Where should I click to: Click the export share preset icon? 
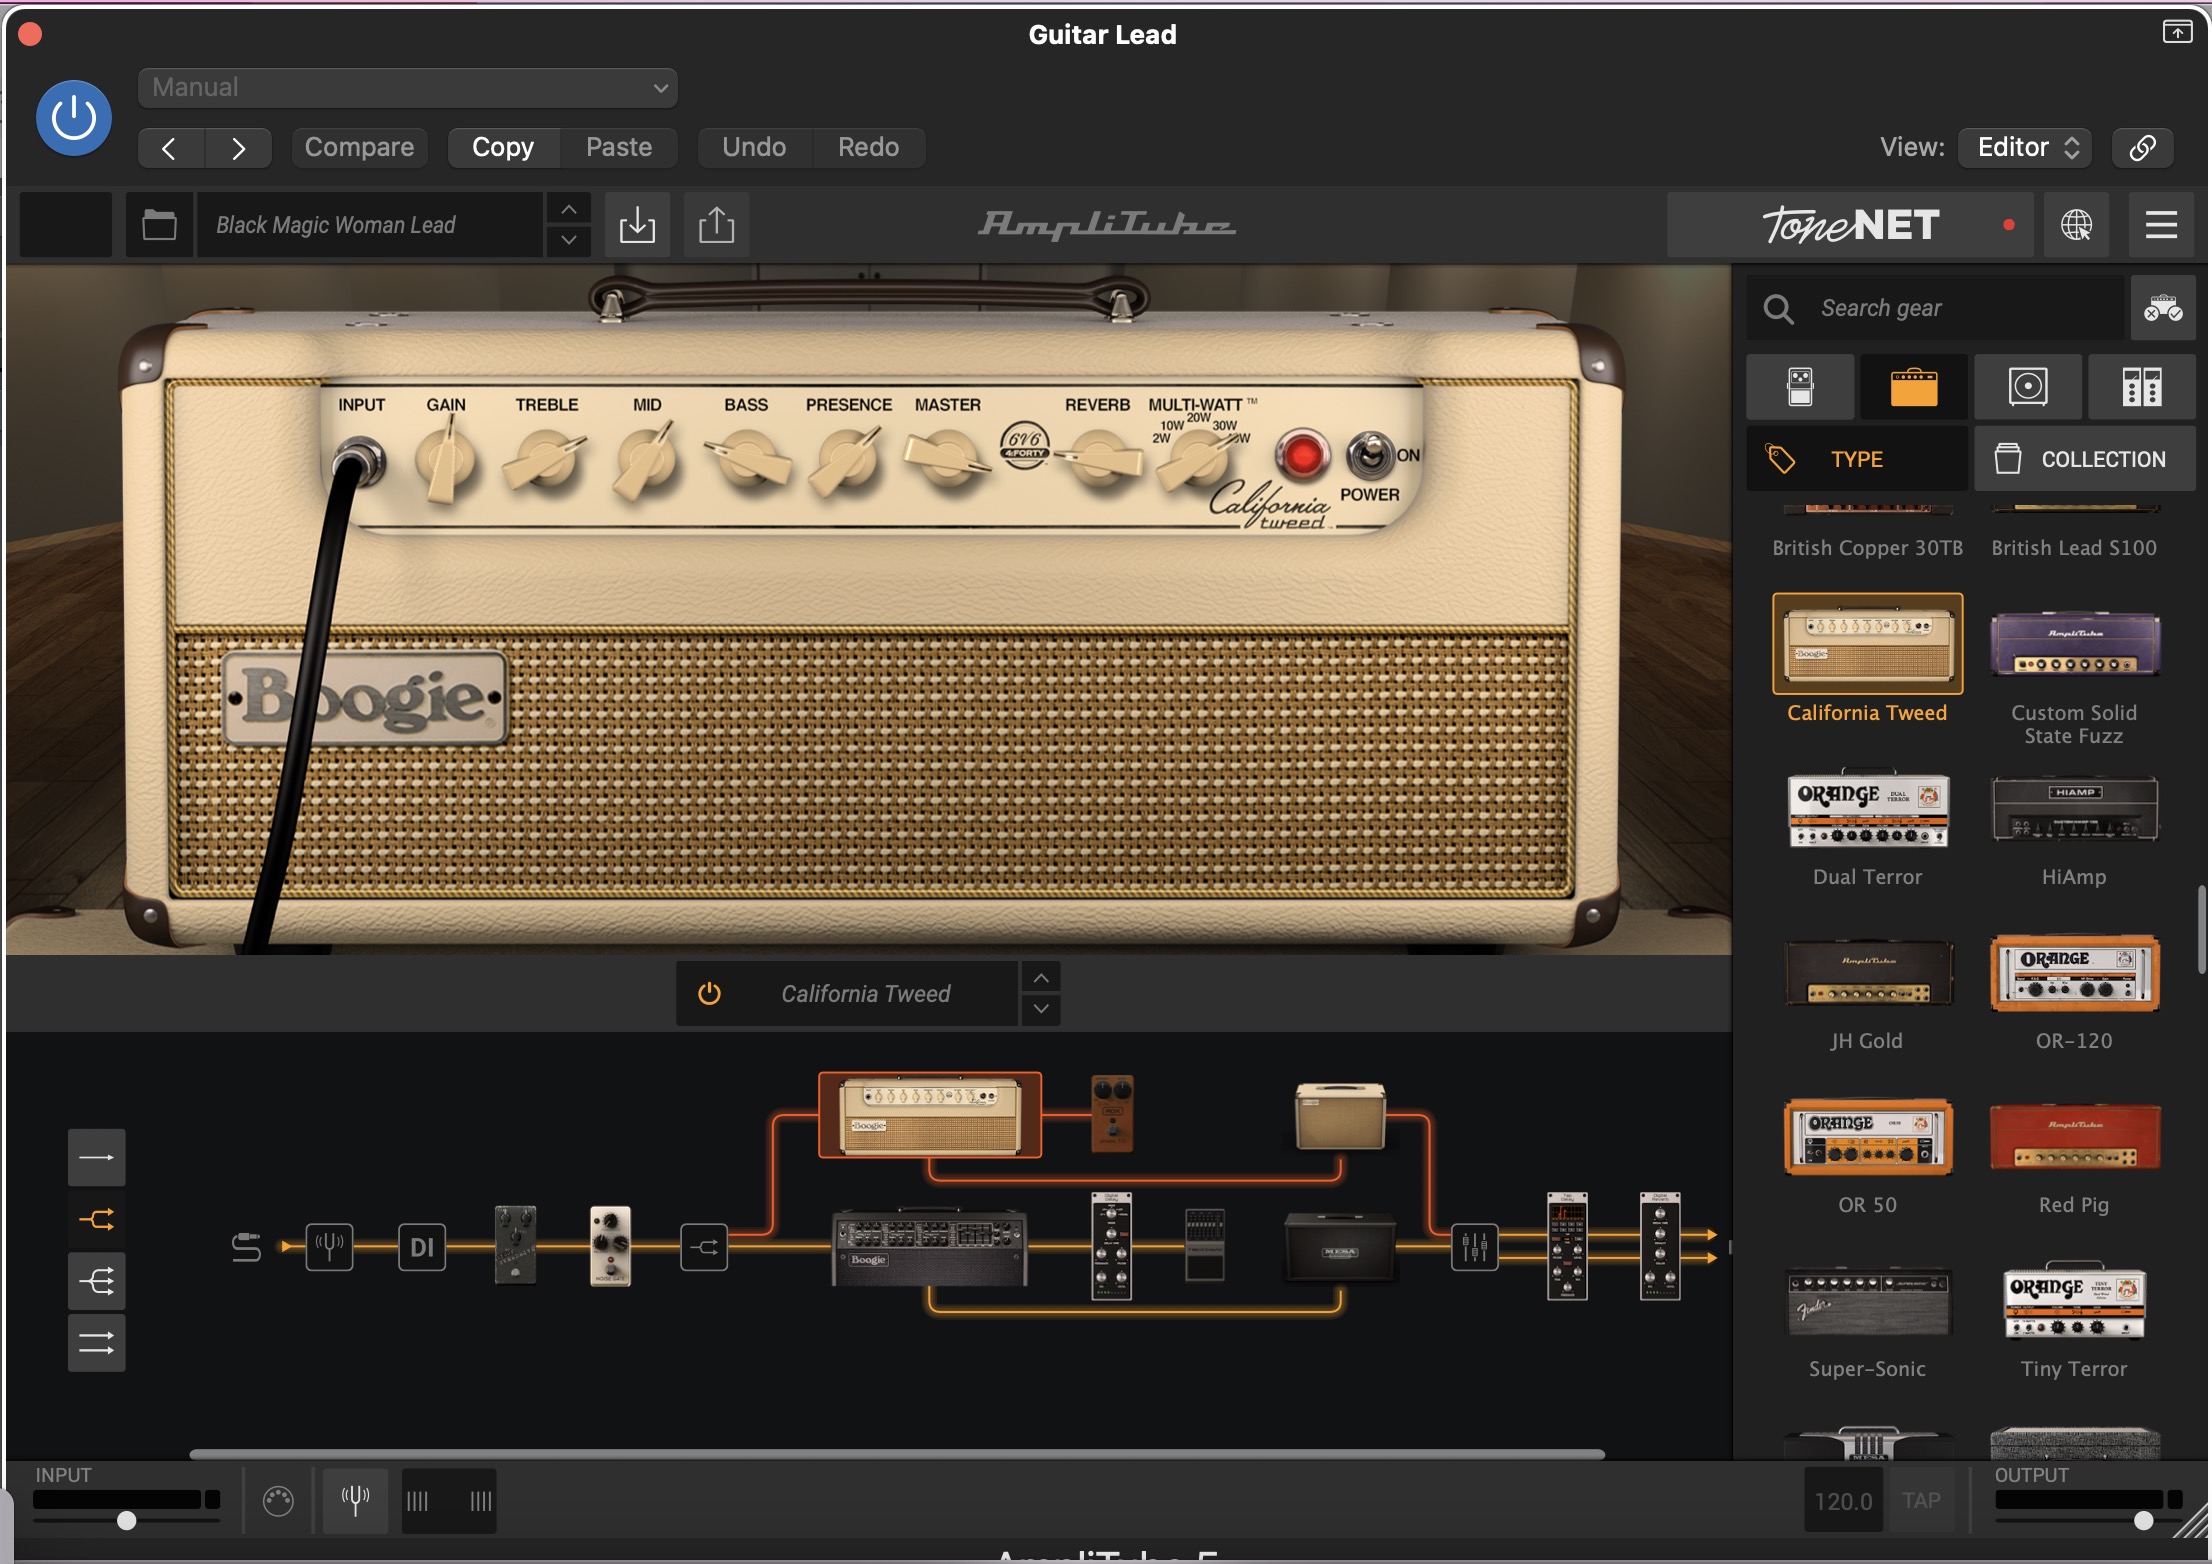(716, 225)
